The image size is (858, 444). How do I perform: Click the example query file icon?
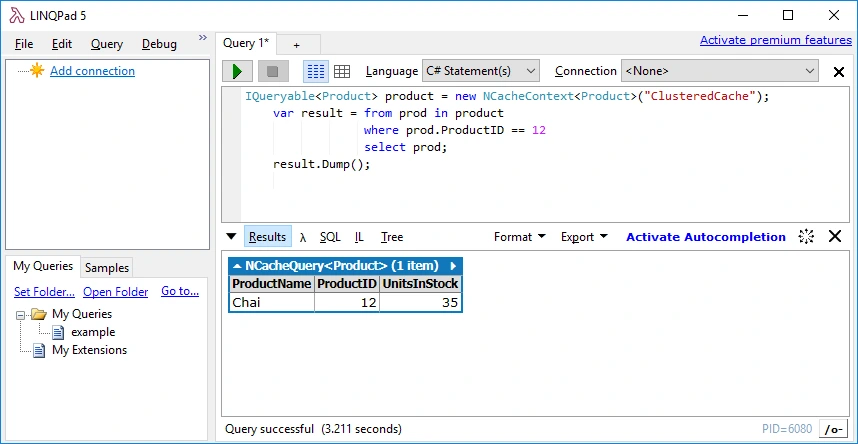[x=58, y=332]
